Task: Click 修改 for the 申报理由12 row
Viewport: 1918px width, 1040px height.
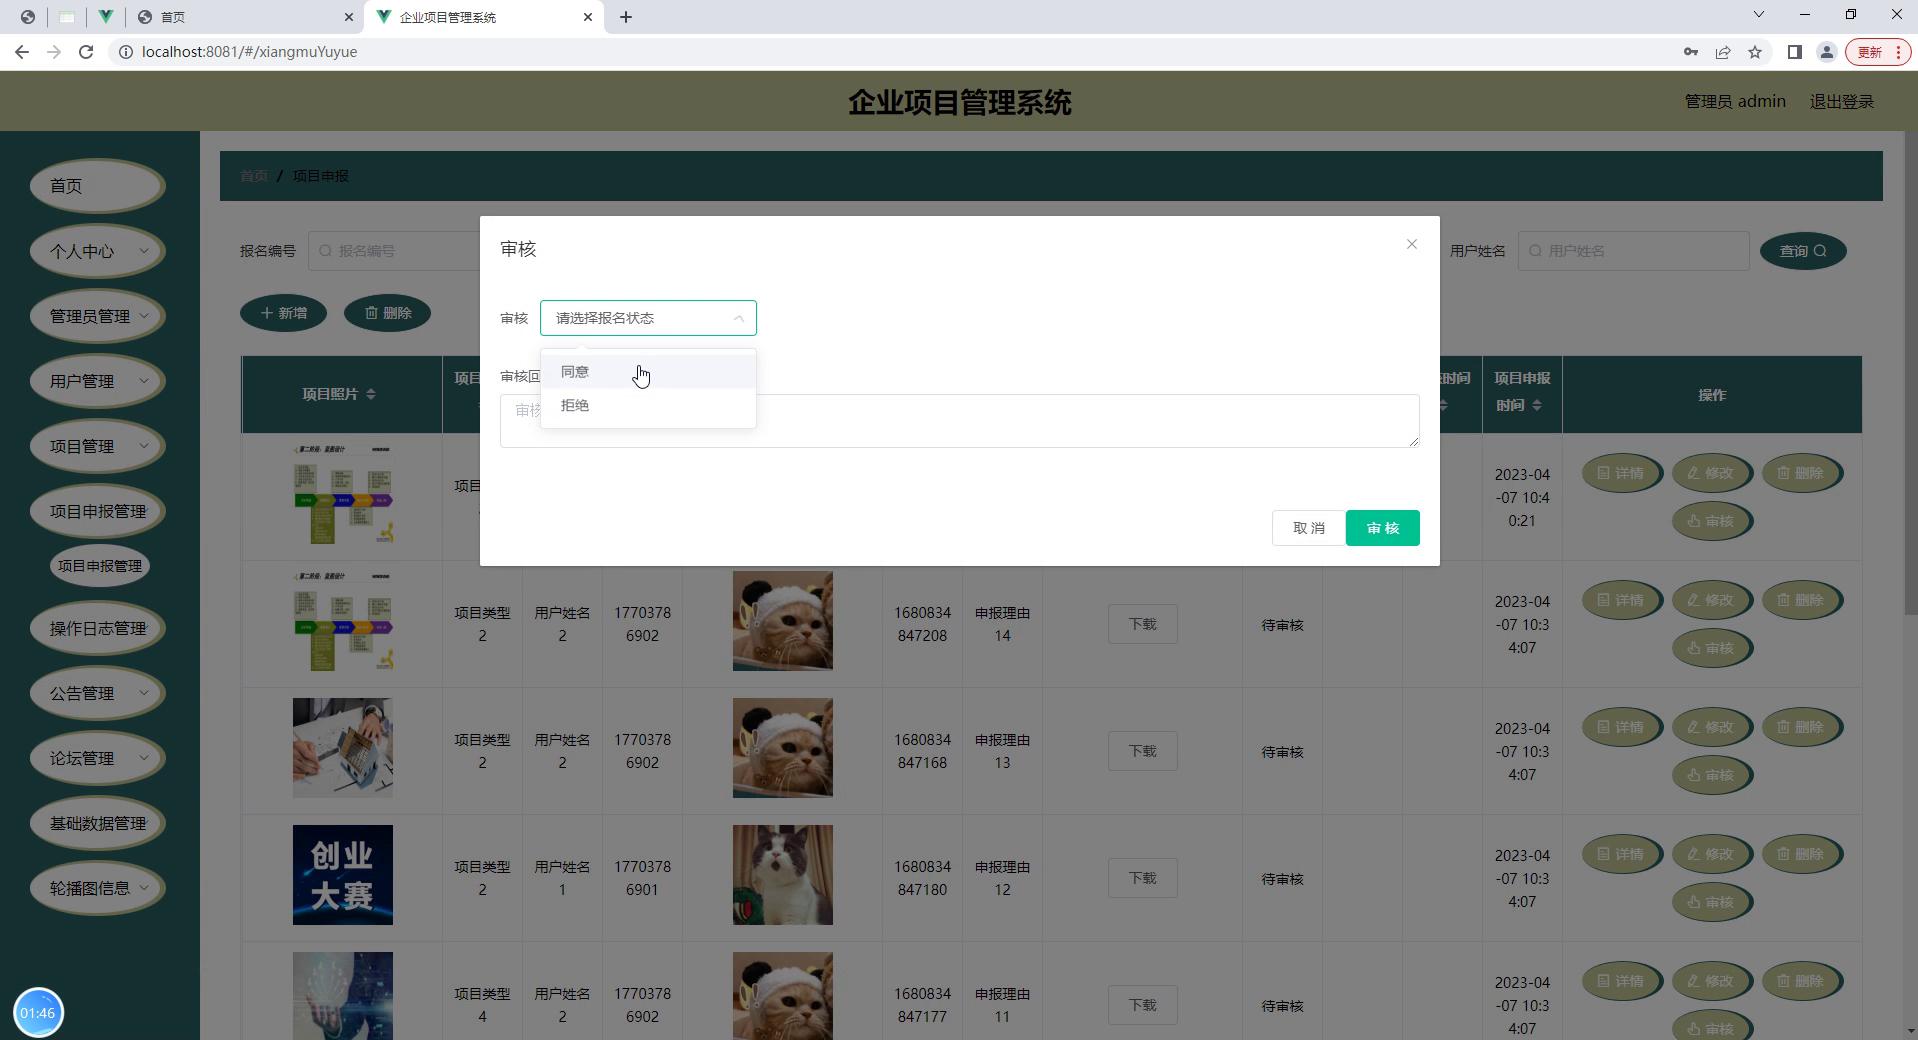Action: (x=1711, y=854)
